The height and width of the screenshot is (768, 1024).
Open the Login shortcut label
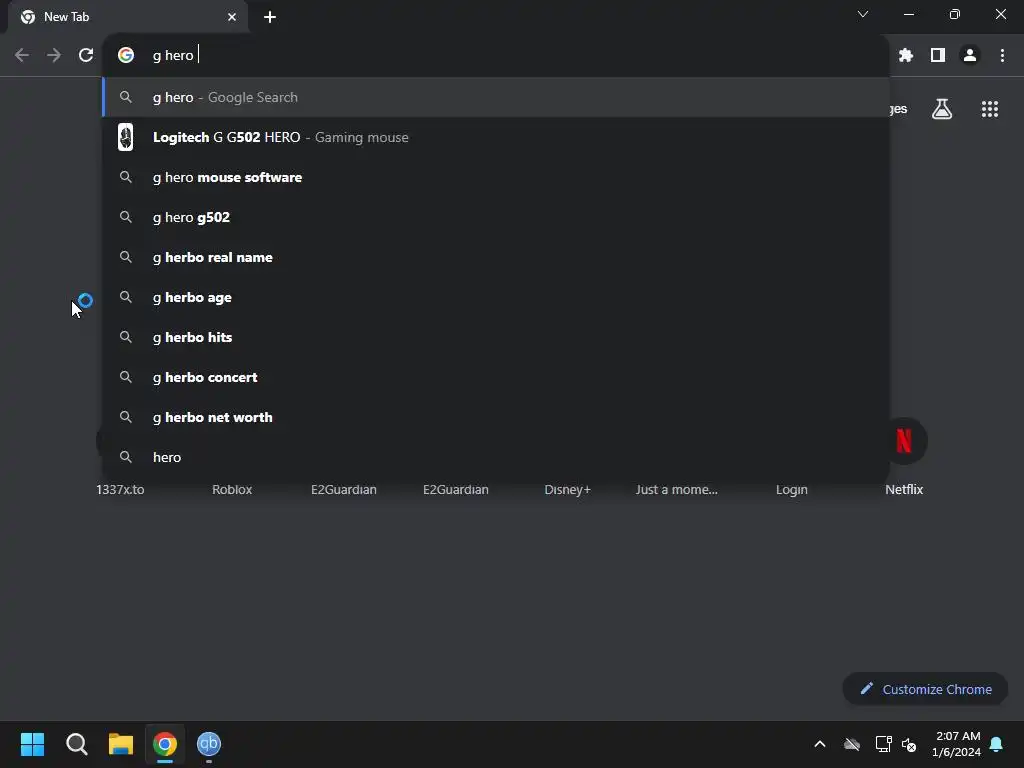[792, 489]
